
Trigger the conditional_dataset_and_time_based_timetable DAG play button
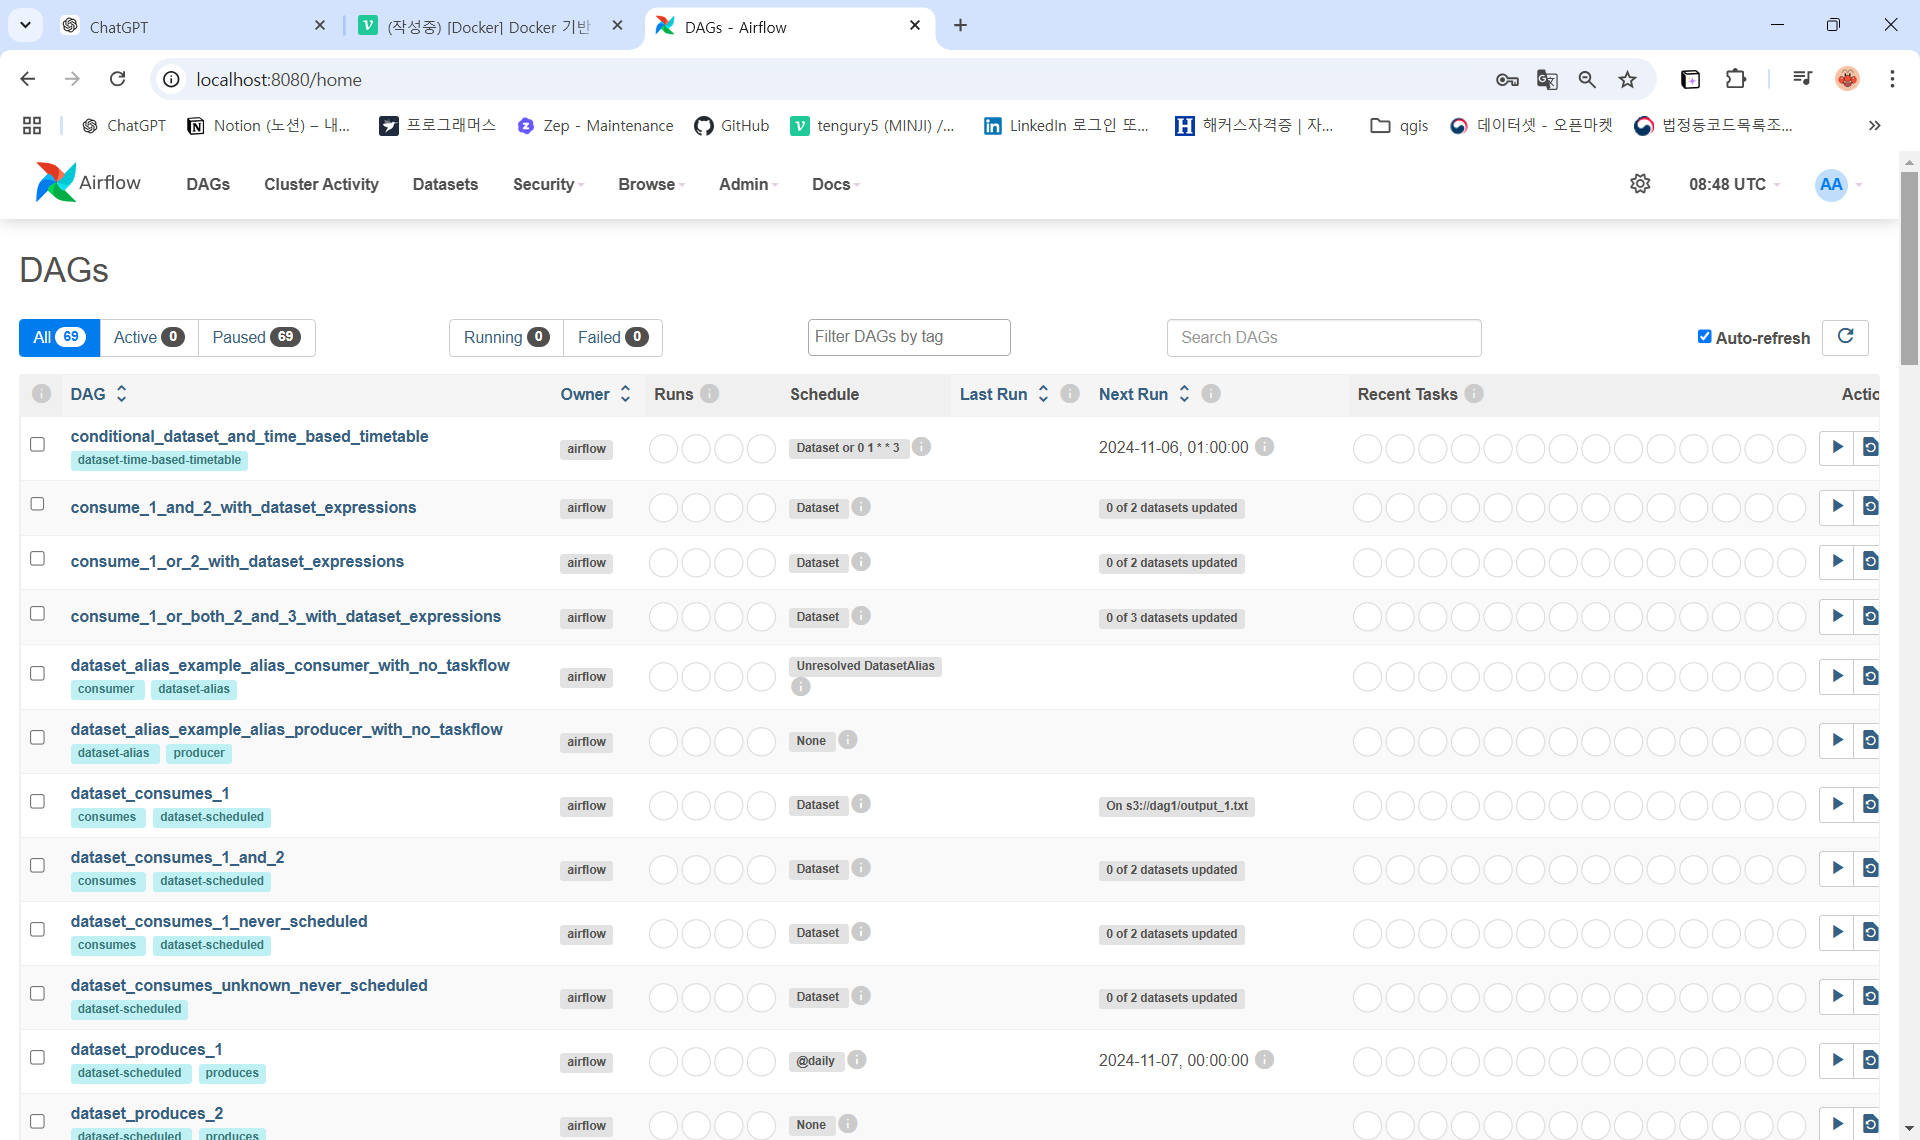click(x=1837, y=447)
